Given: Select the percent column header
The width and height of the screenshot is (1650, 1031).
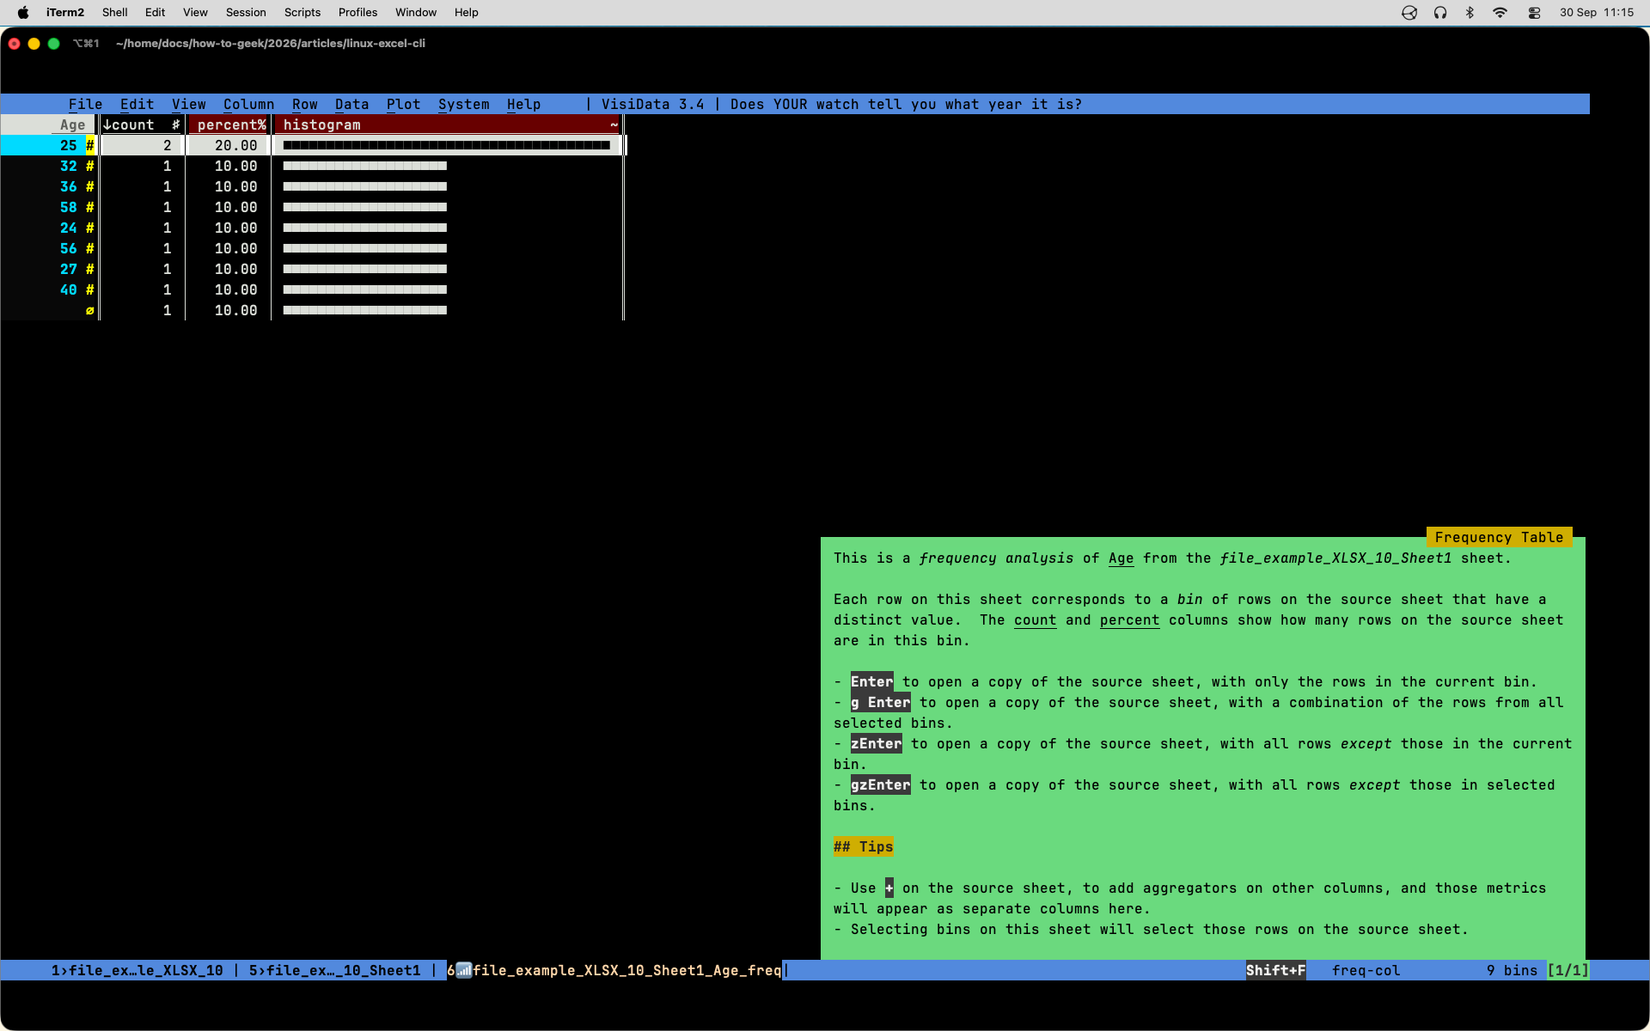Looking at the screenshot, I should pyautogui.click(x=229, y=125).
